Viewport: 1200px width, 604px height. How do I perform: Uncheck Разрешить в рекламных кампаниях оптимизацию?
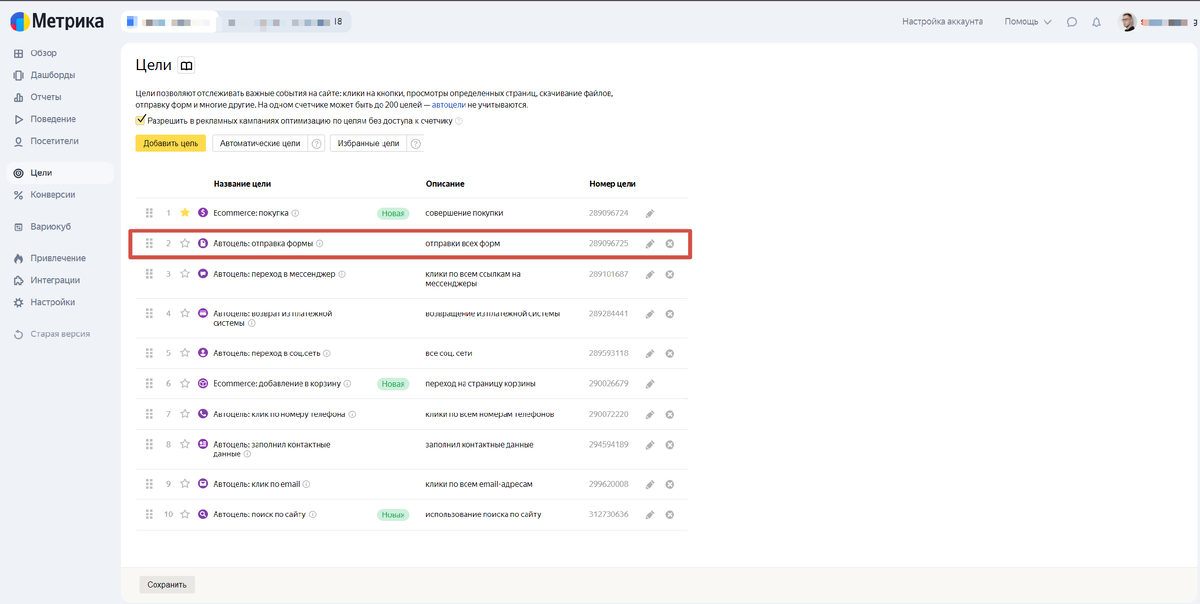pyautogui.click(x=141, y=120)
